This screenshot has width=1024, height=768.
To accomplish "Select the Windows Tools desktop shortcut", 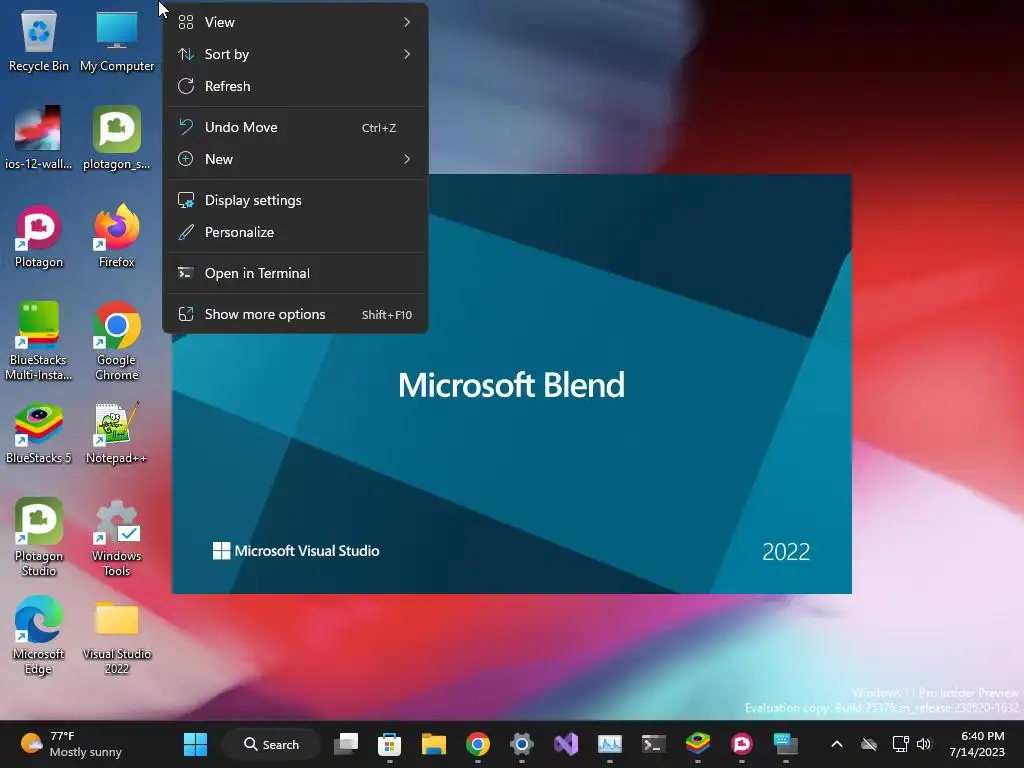I will click(x=117, y=537).
